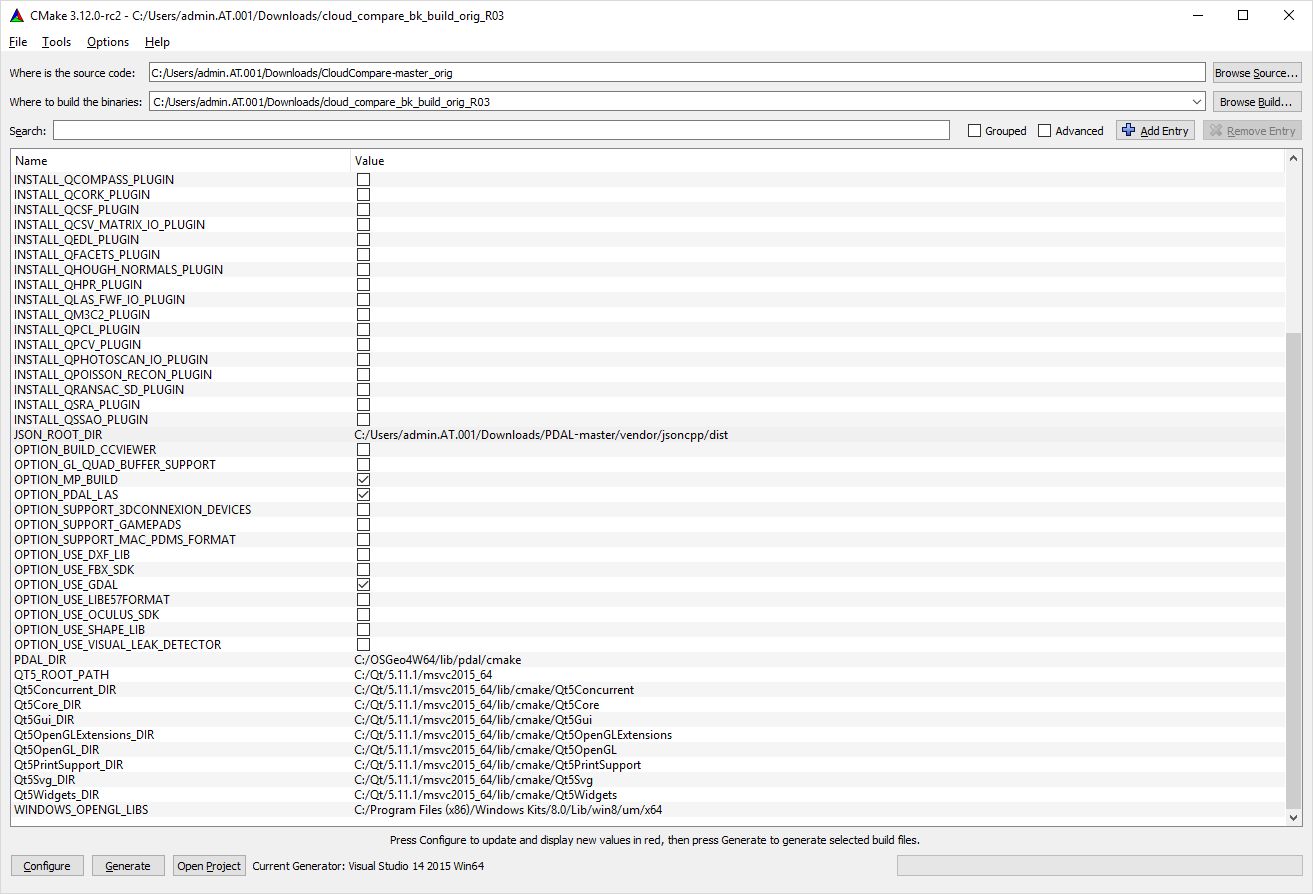This screenshot has height=894, width=1313.
Task: Click into the Search field
Action: coord(501,131)
